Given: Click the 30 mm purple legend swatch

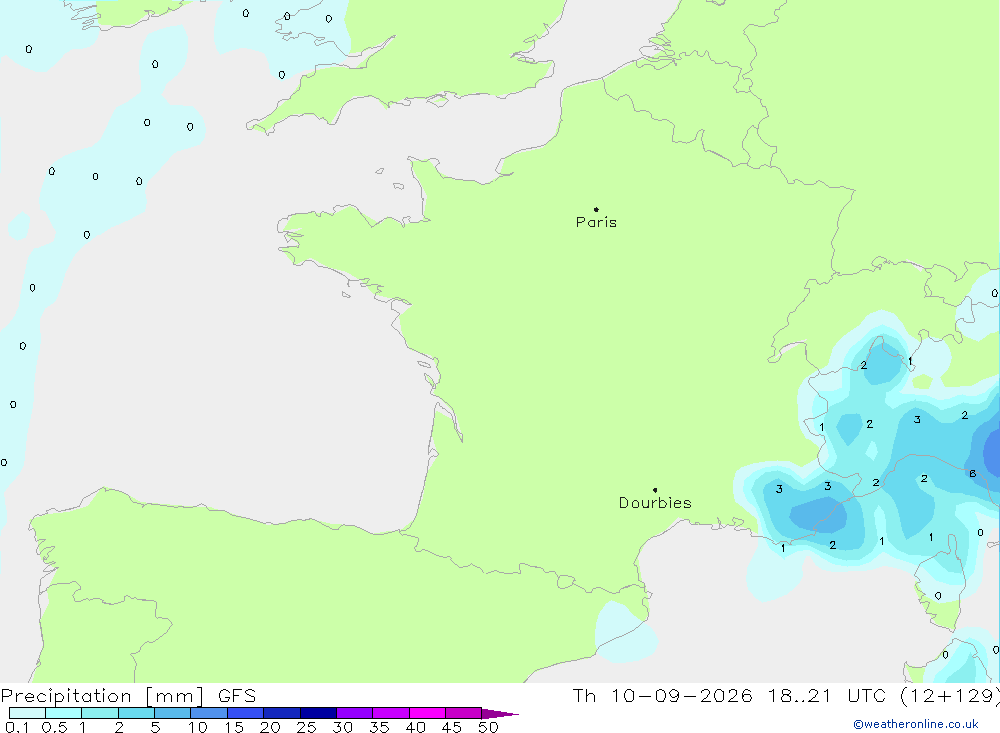Looking at the screenshot, I should click(x=354, y=713).
